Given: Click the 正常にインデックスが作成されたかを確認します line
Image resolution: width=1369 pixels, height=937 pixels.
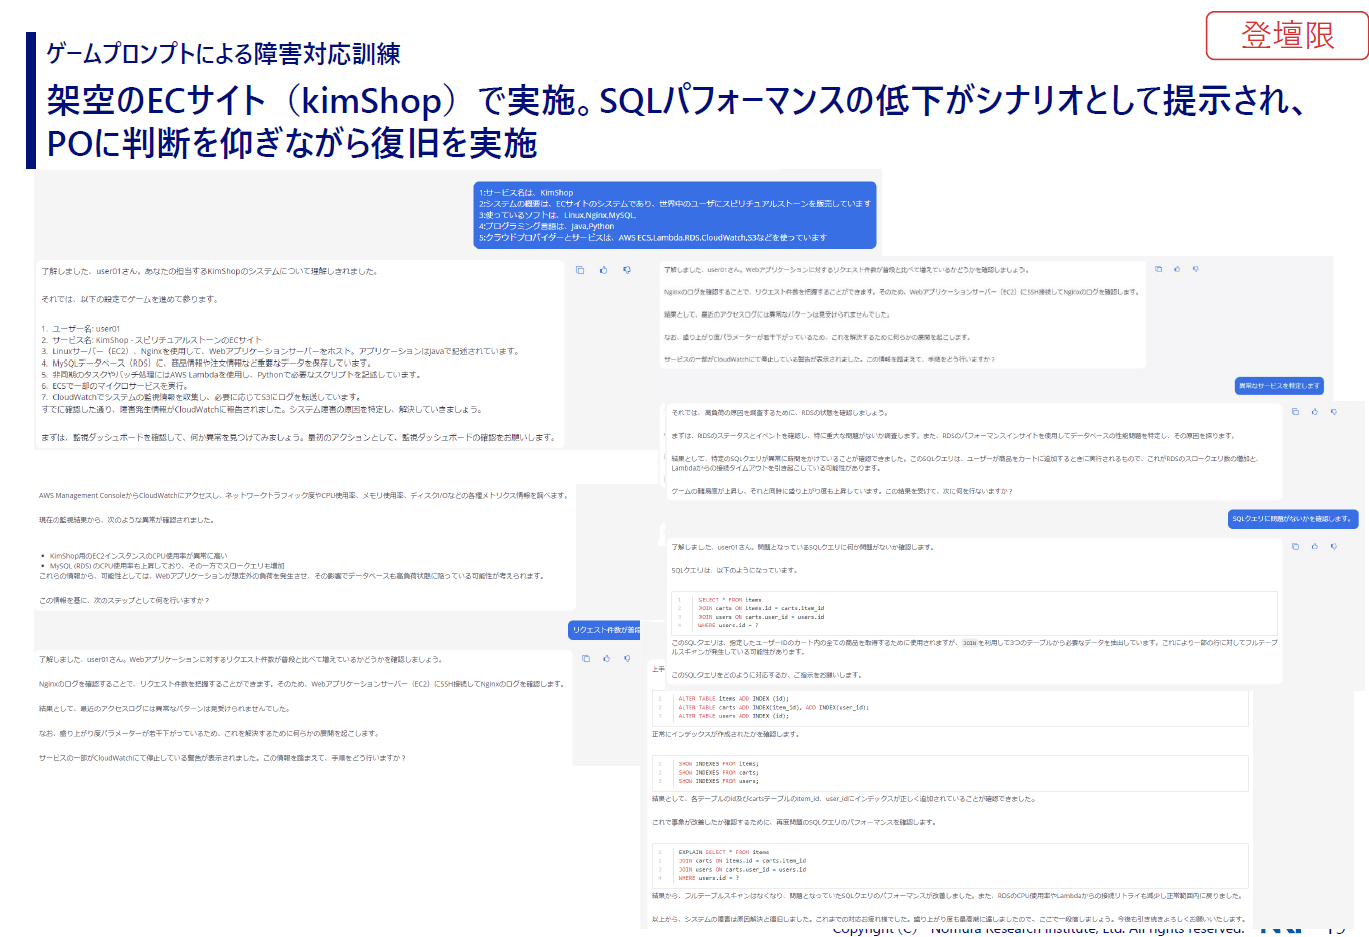Looking at the screenshot, I should click(x=726, y=734).
